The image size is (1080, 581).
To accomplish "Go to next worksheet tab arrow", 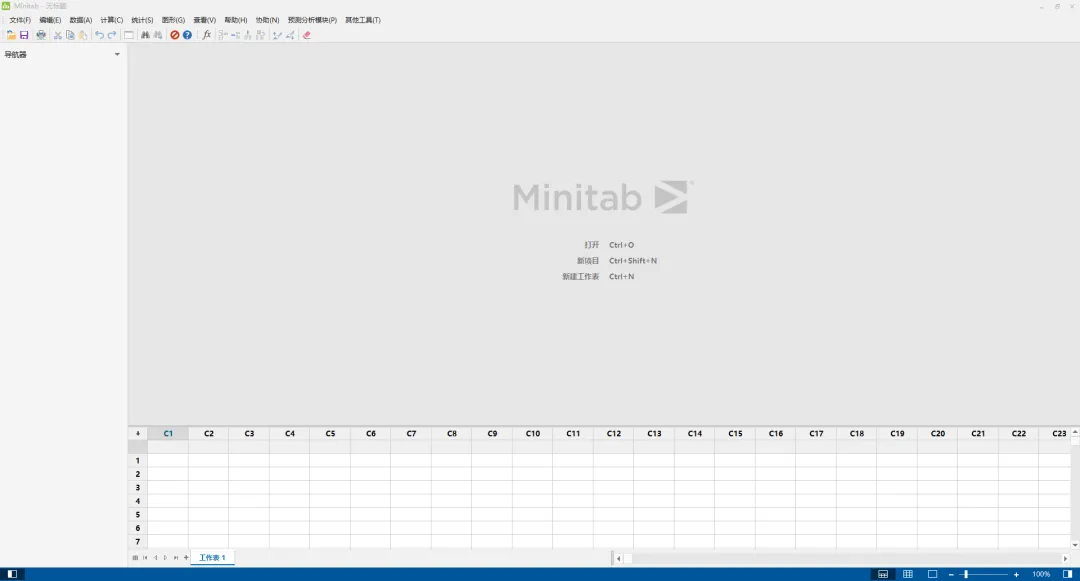I will coord(165,558).
